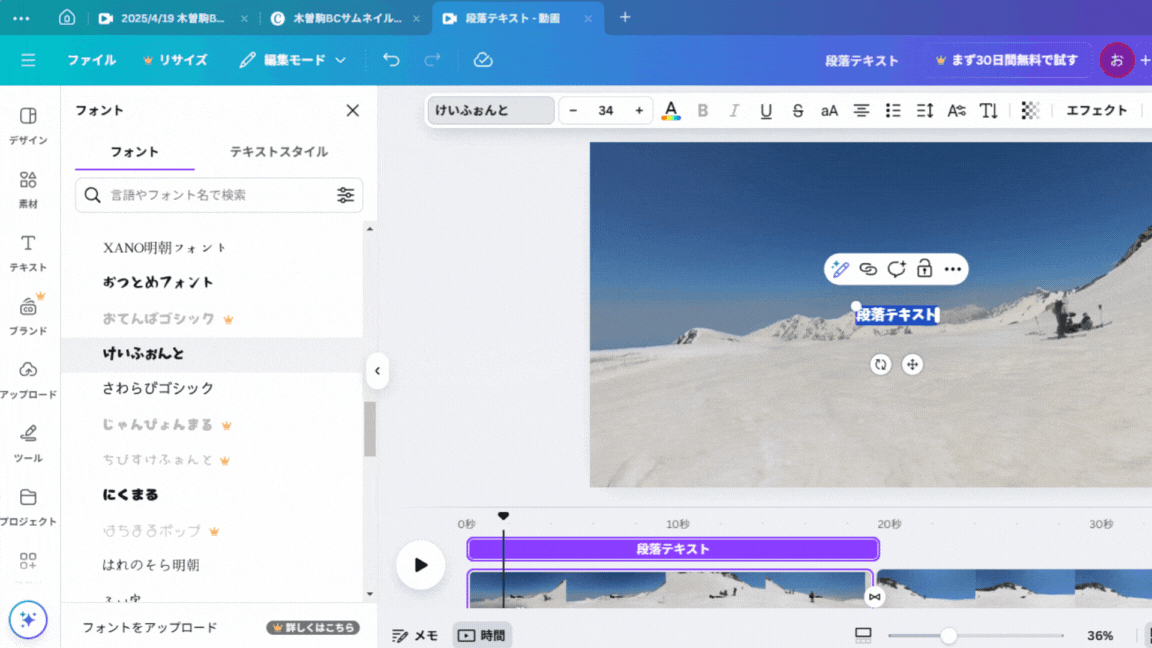Open the 編集モード dropdown
Screen dimensions: 1152x648
[x=292, y=60]
